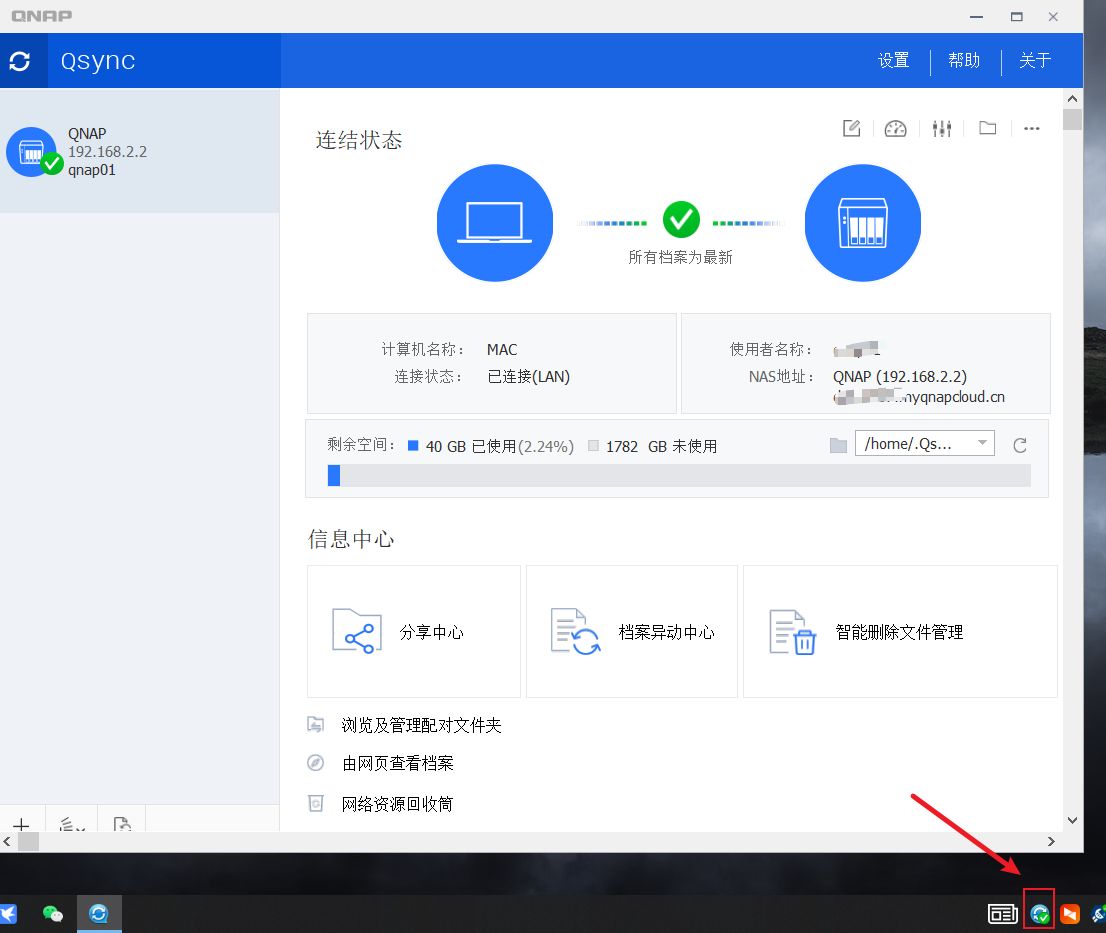Viewport: 1106px width, 933px height.
Task: Open settings sliders icon near folder icon
Action: click(x=941, y=128)
